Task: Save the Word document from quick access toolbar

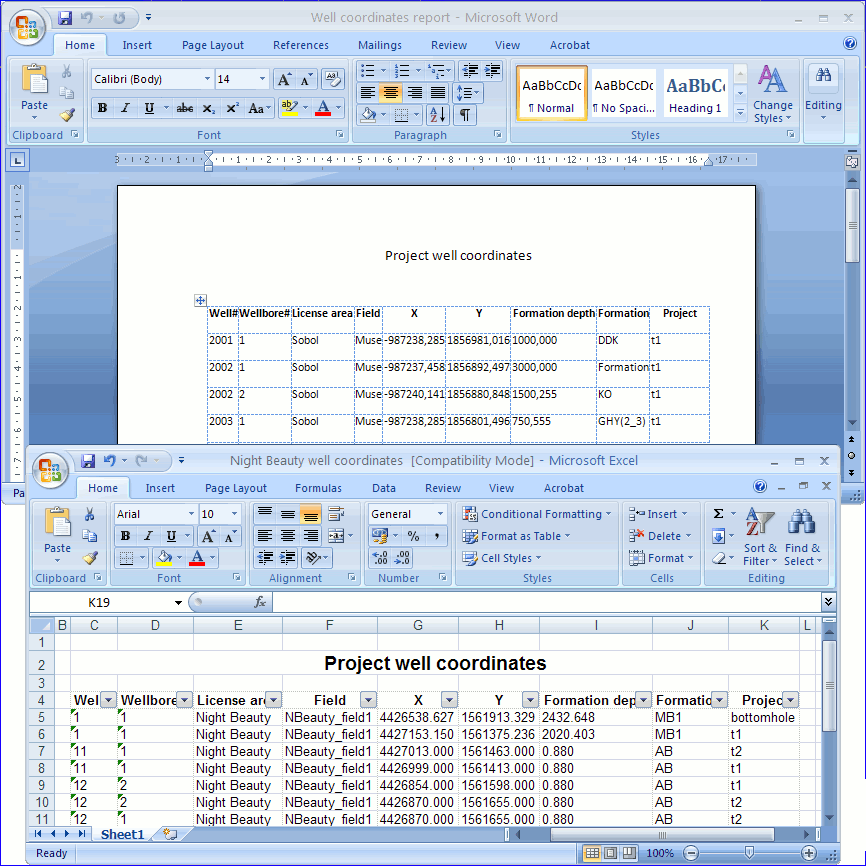Action: pos(65,18)
